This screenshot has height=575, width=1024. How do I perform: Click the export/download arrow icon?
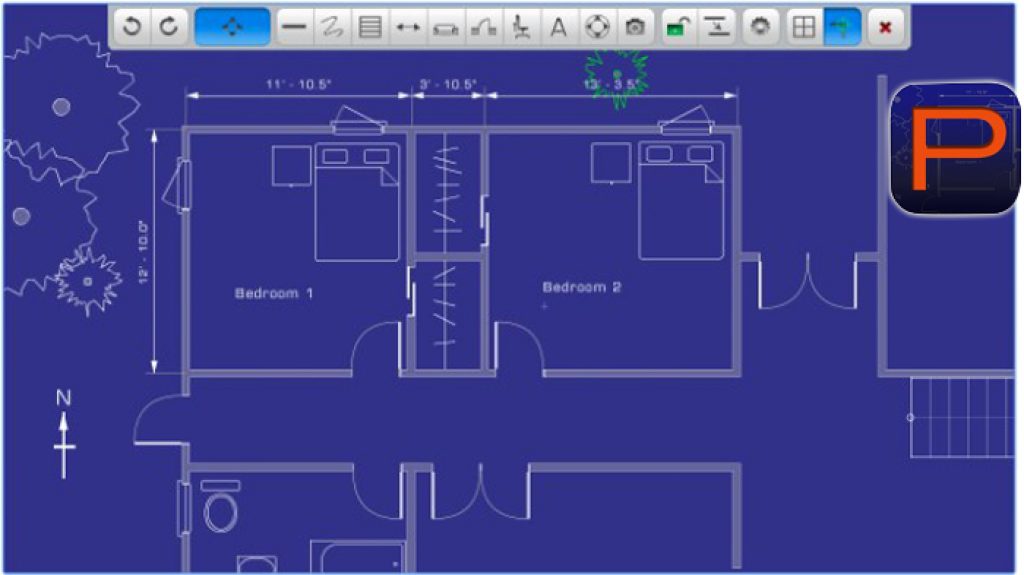click(718, 27)
